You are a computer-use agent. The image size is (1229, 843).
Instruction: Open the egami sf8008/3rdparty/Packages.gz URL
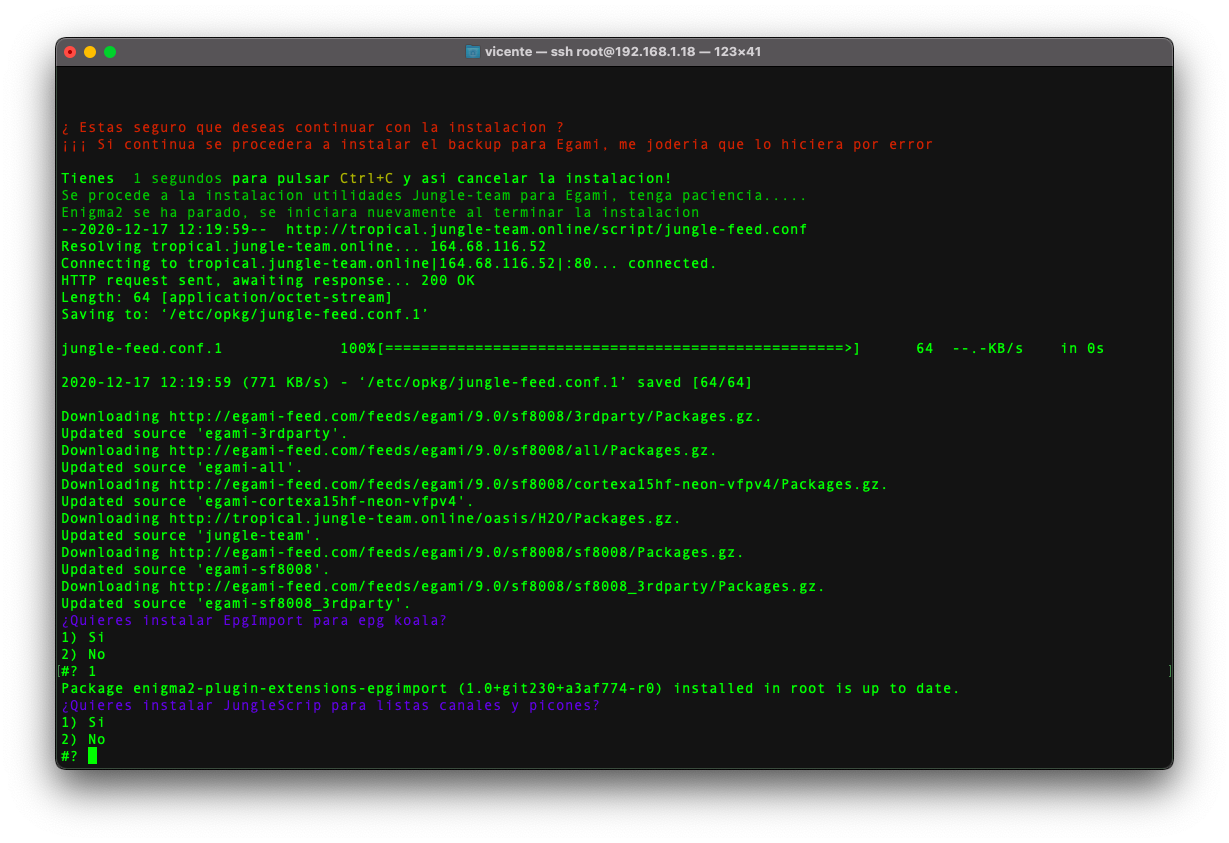[465, 417]
